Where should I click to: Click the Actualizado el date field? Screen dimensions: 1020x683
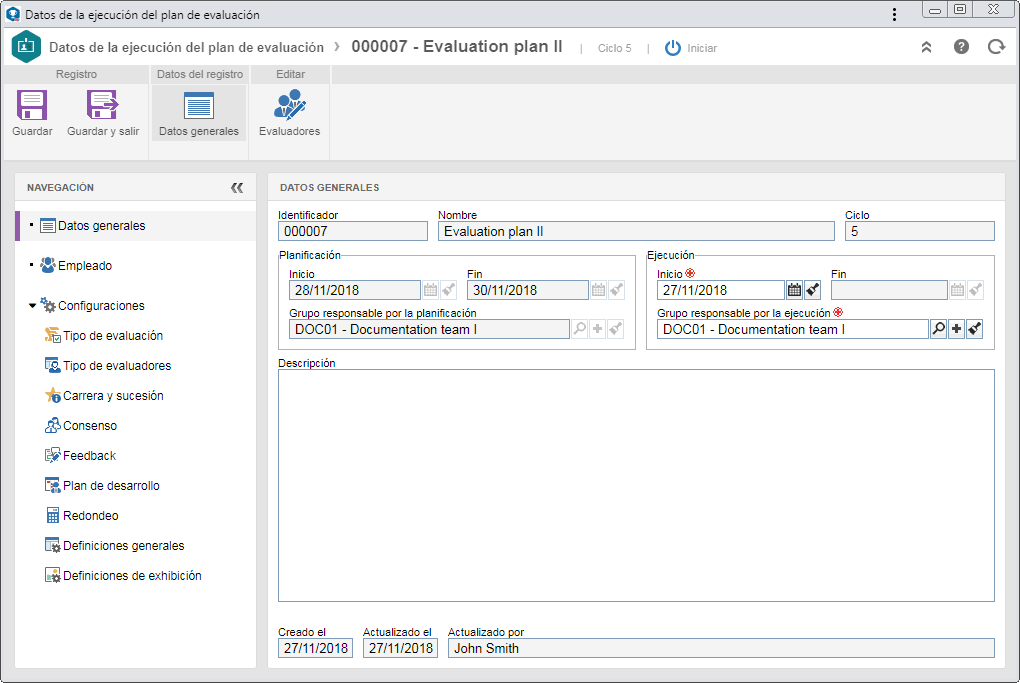(x=400, y=648)
